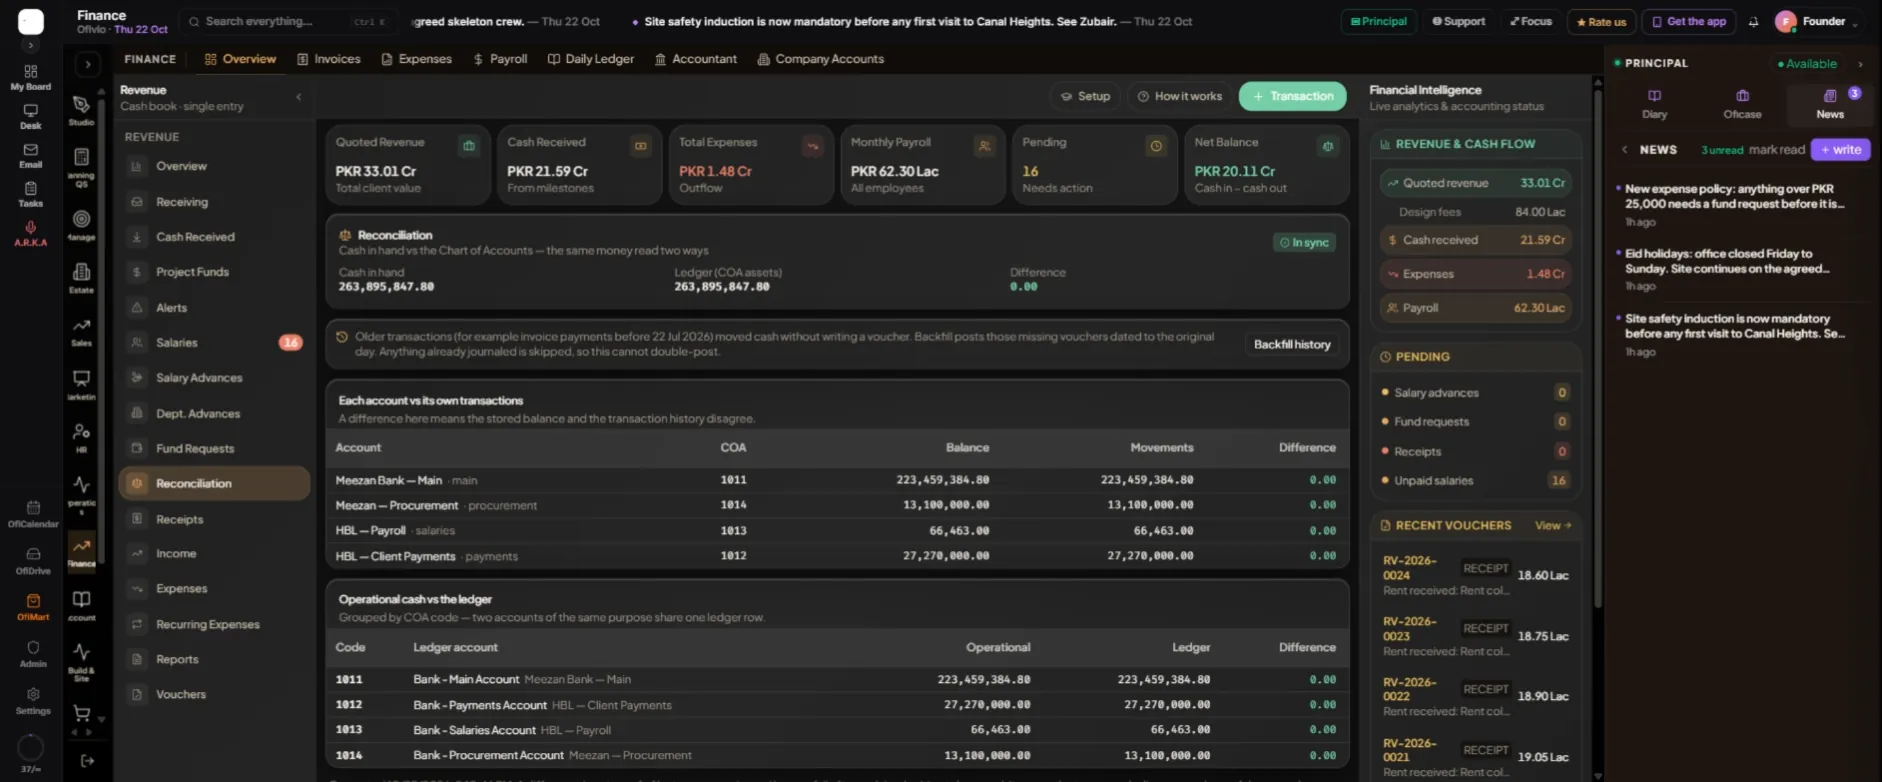Open OffDrive from the left rail
This screenshot has height=782, width=1882.
[33, 561]
